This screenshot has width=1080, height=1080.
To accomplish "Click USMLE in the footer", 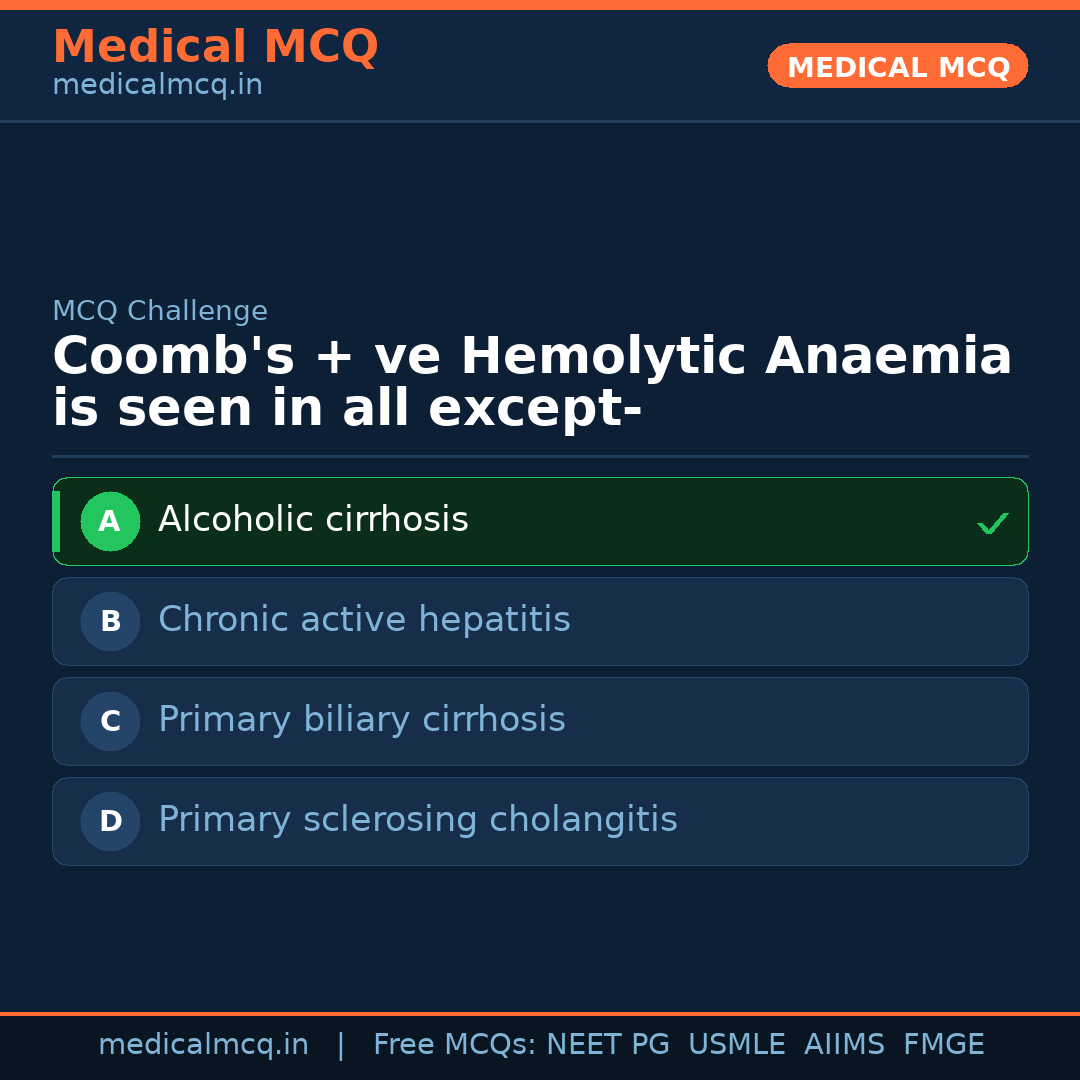I will pos(737,1045).
